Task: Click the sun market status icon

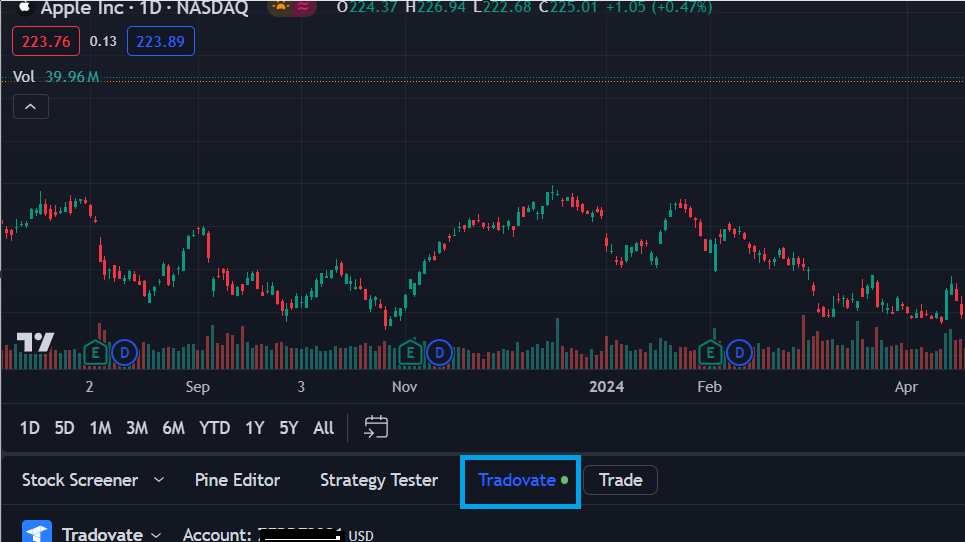Action: (x=281, y=7)
